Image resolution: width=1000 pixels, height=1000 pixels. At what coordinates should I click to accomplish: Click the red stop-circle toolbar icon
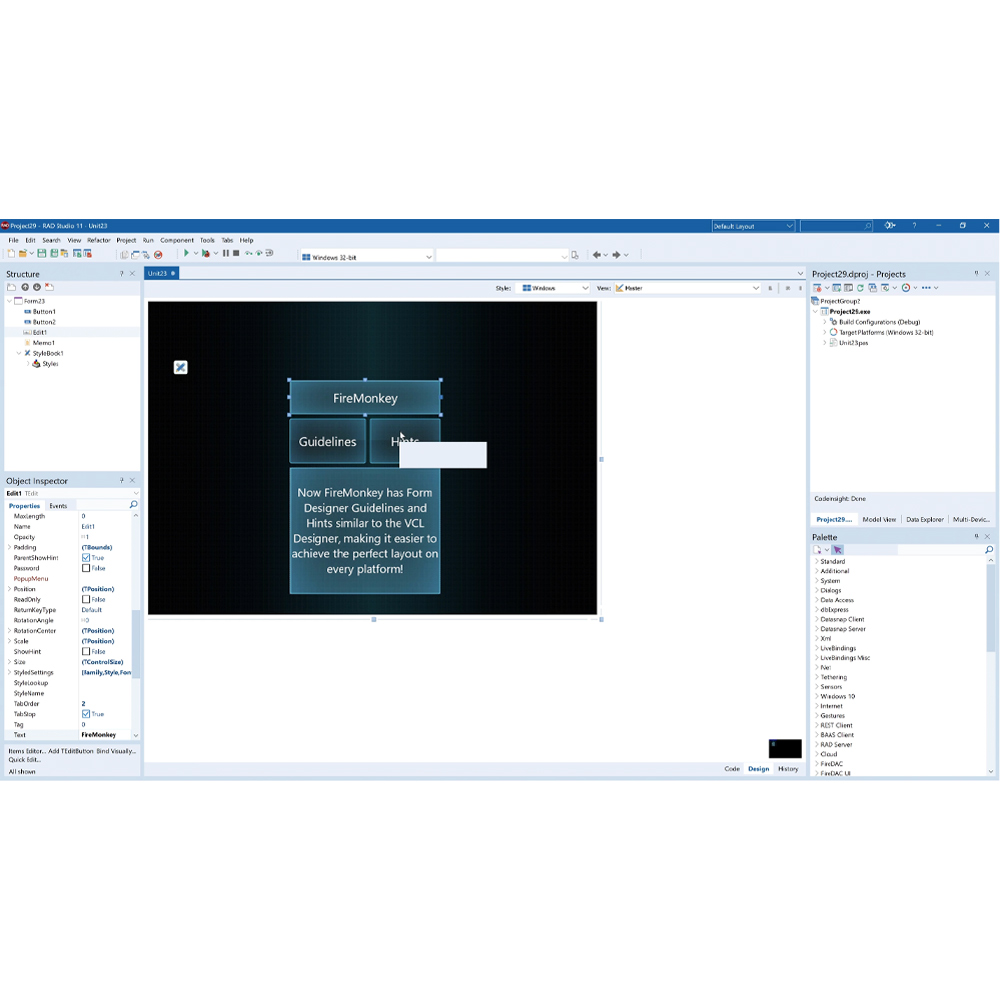click(158, 254)
